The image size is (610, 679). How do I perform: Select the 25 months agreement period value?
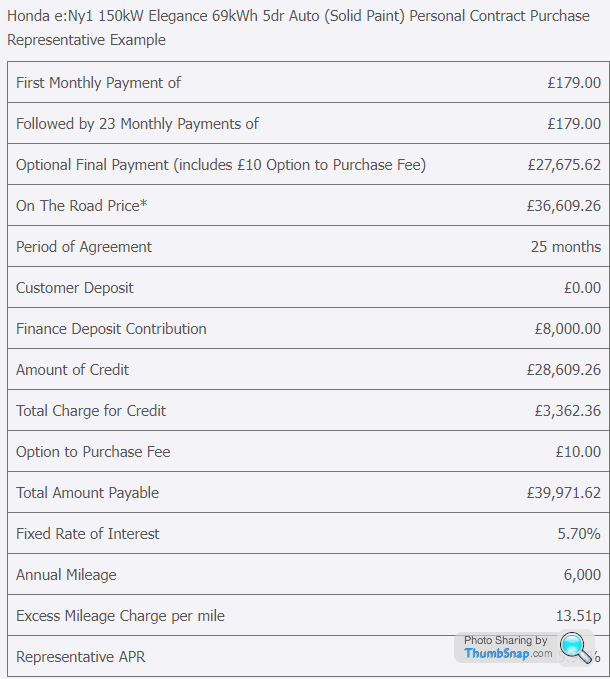click(566, 247)
